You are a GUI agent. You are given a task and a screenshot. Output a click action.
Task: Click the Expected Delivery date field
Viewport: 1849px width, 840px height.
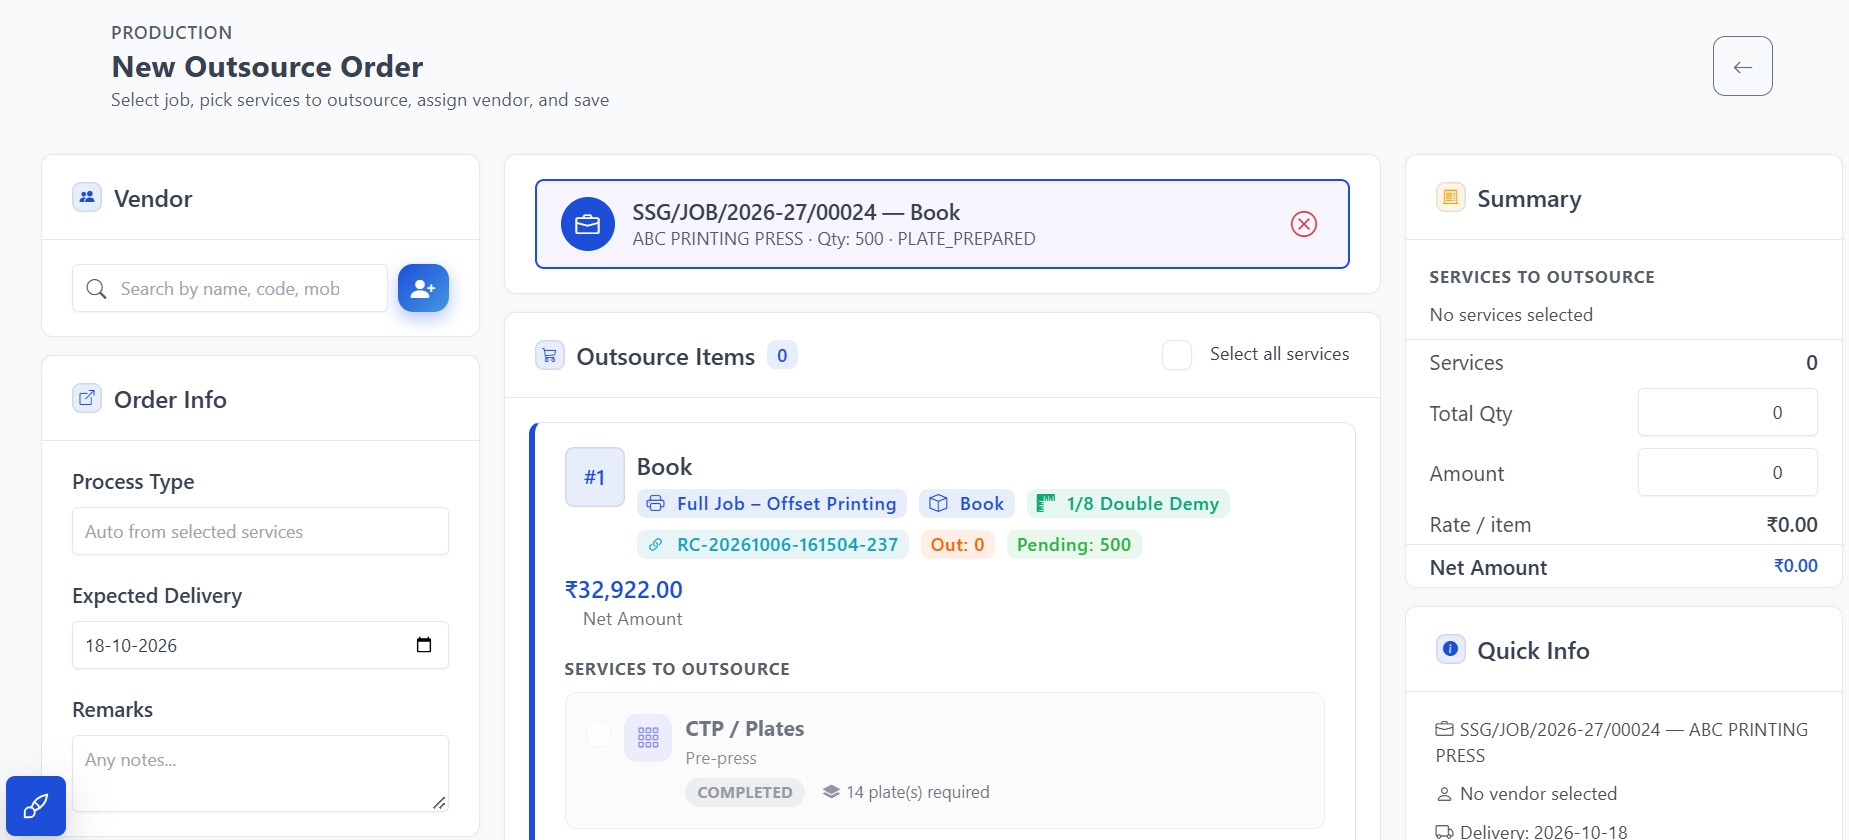260,645
